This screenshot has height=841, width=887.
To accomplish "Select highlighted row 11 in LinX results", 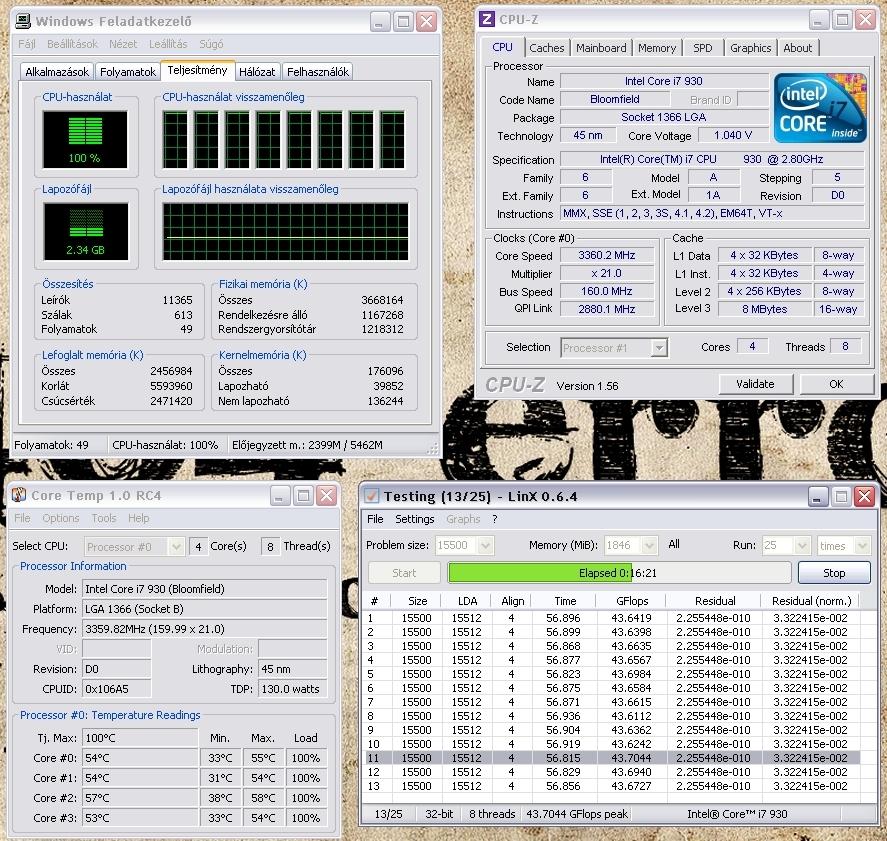I will pos(613,758).
